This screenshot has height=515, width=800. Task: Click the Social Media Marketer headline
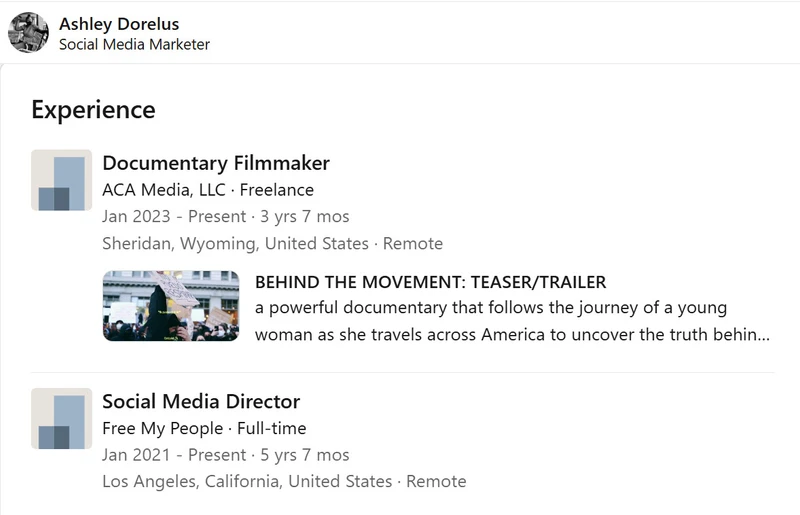[134, 44]
